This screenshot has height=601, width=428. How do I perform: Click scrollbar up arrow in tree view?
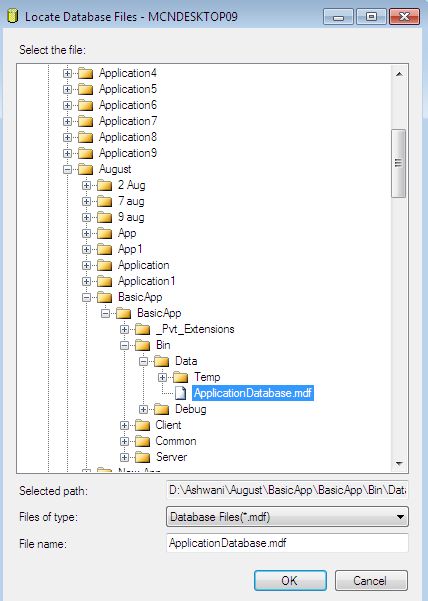click(x=399, y=74)
